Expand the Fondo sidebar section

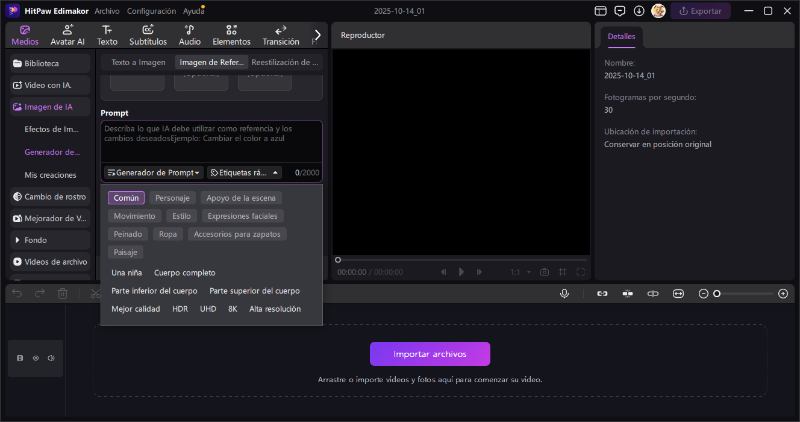[x=17, y=240]
